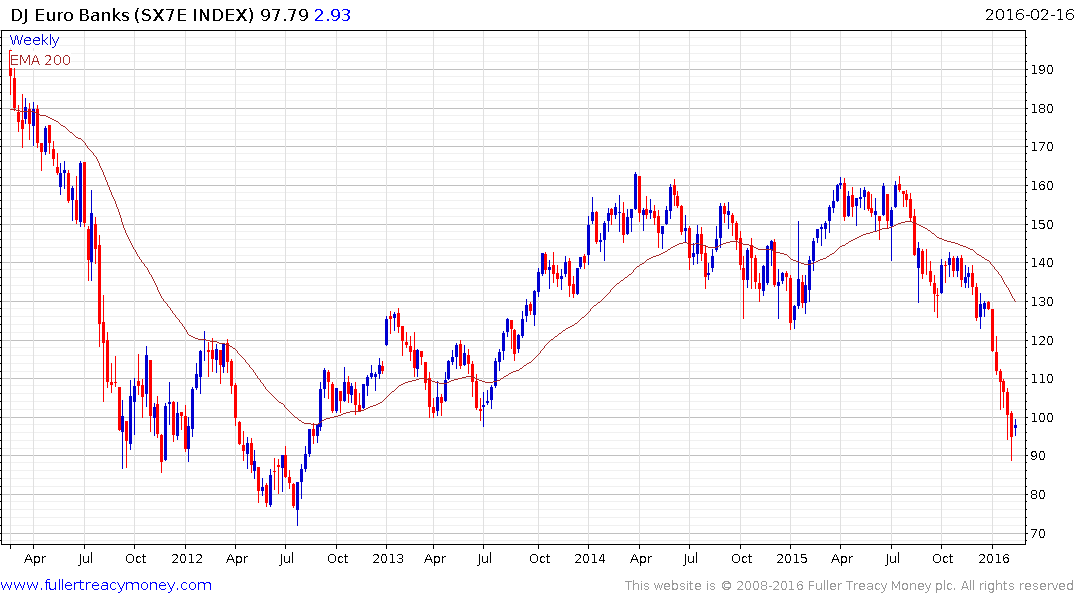This screenshot has width=1075, height=600.
Task: Click the 140 price axis label
Action: click(x=1042, y=263)
